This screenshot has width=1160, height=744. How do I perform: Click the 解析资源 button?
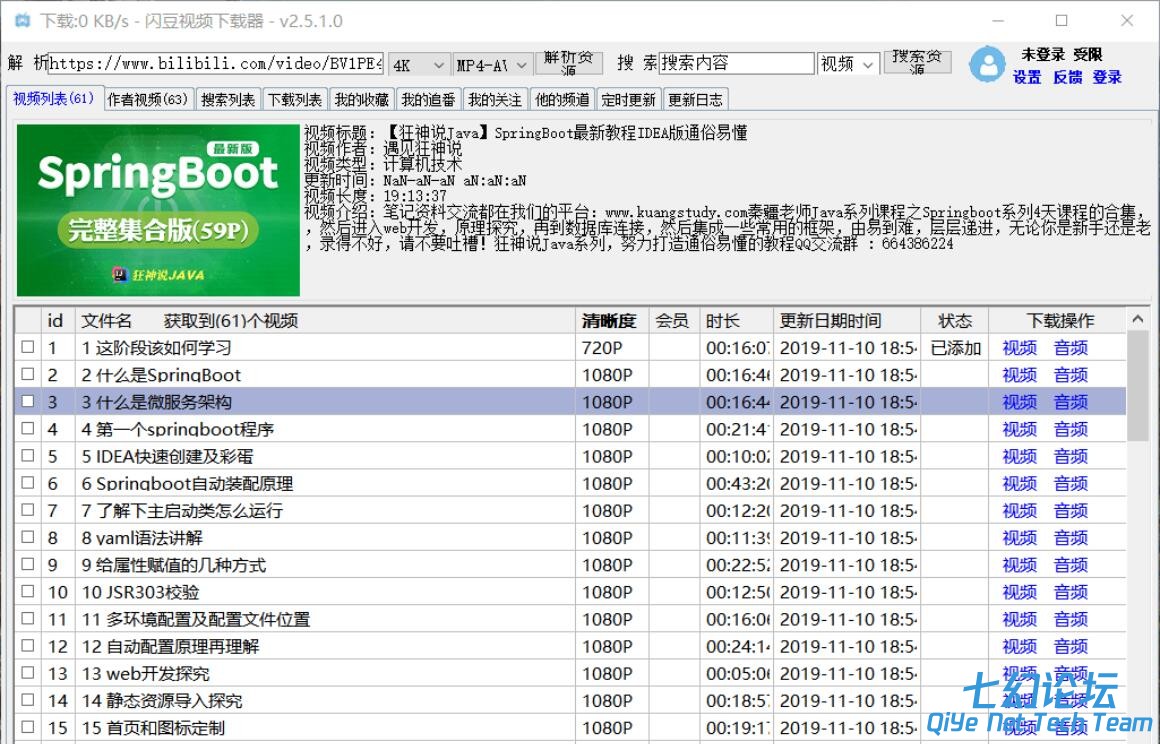click(569, 64)
